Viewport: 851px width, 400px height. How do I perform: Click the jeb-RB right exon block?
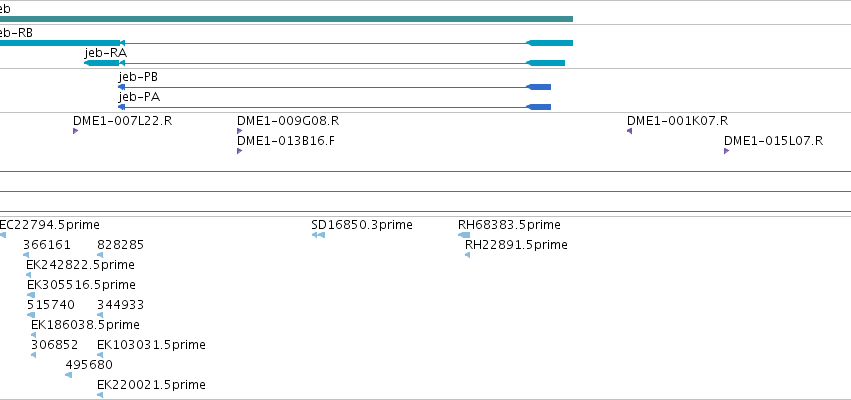pos(550,43)
